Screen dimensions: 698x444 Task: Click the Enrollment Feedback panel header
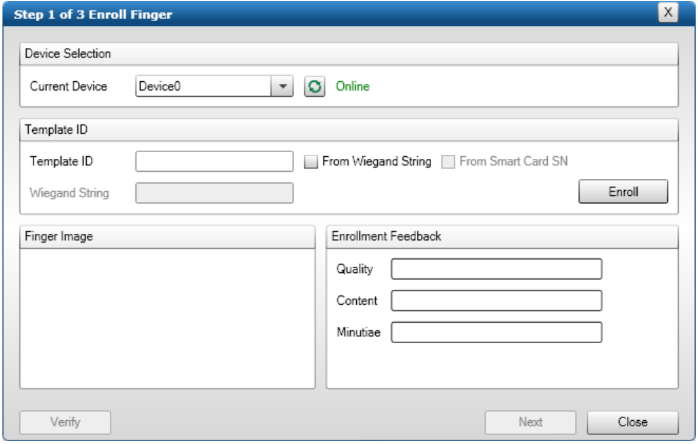pos(502,236)
